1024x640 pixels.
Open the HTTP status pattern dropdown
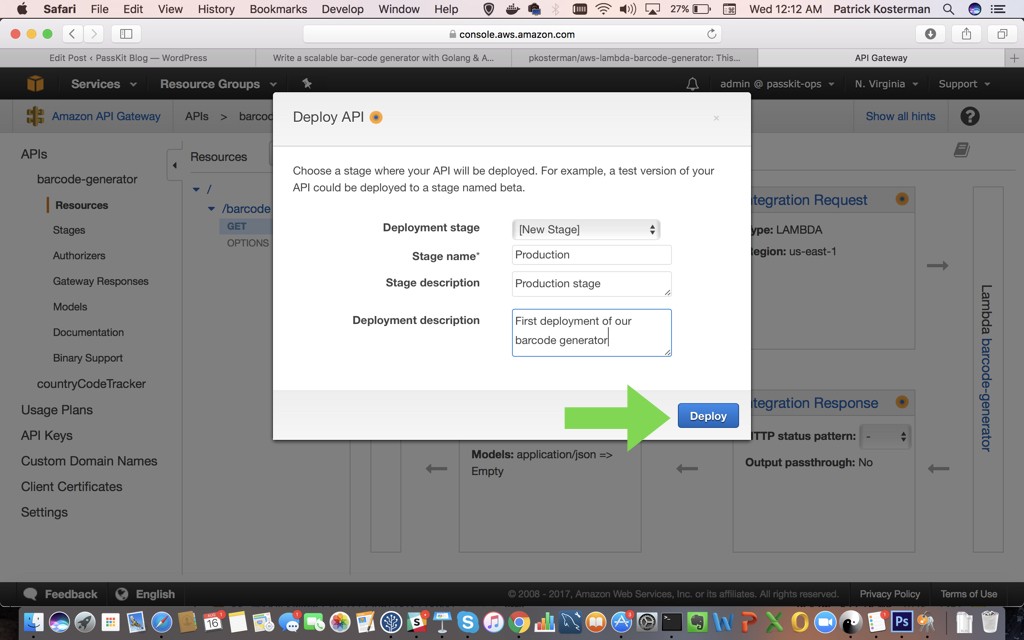point(885,436)
